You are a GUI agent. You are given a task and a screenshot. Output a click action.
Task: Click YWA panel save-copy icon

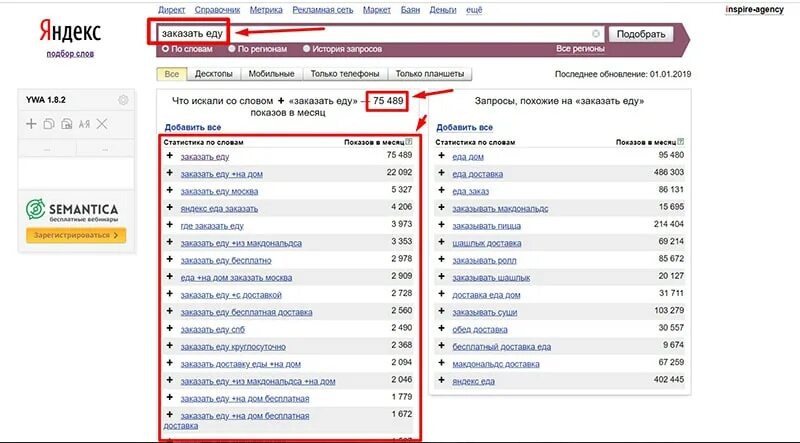(66, 124)
